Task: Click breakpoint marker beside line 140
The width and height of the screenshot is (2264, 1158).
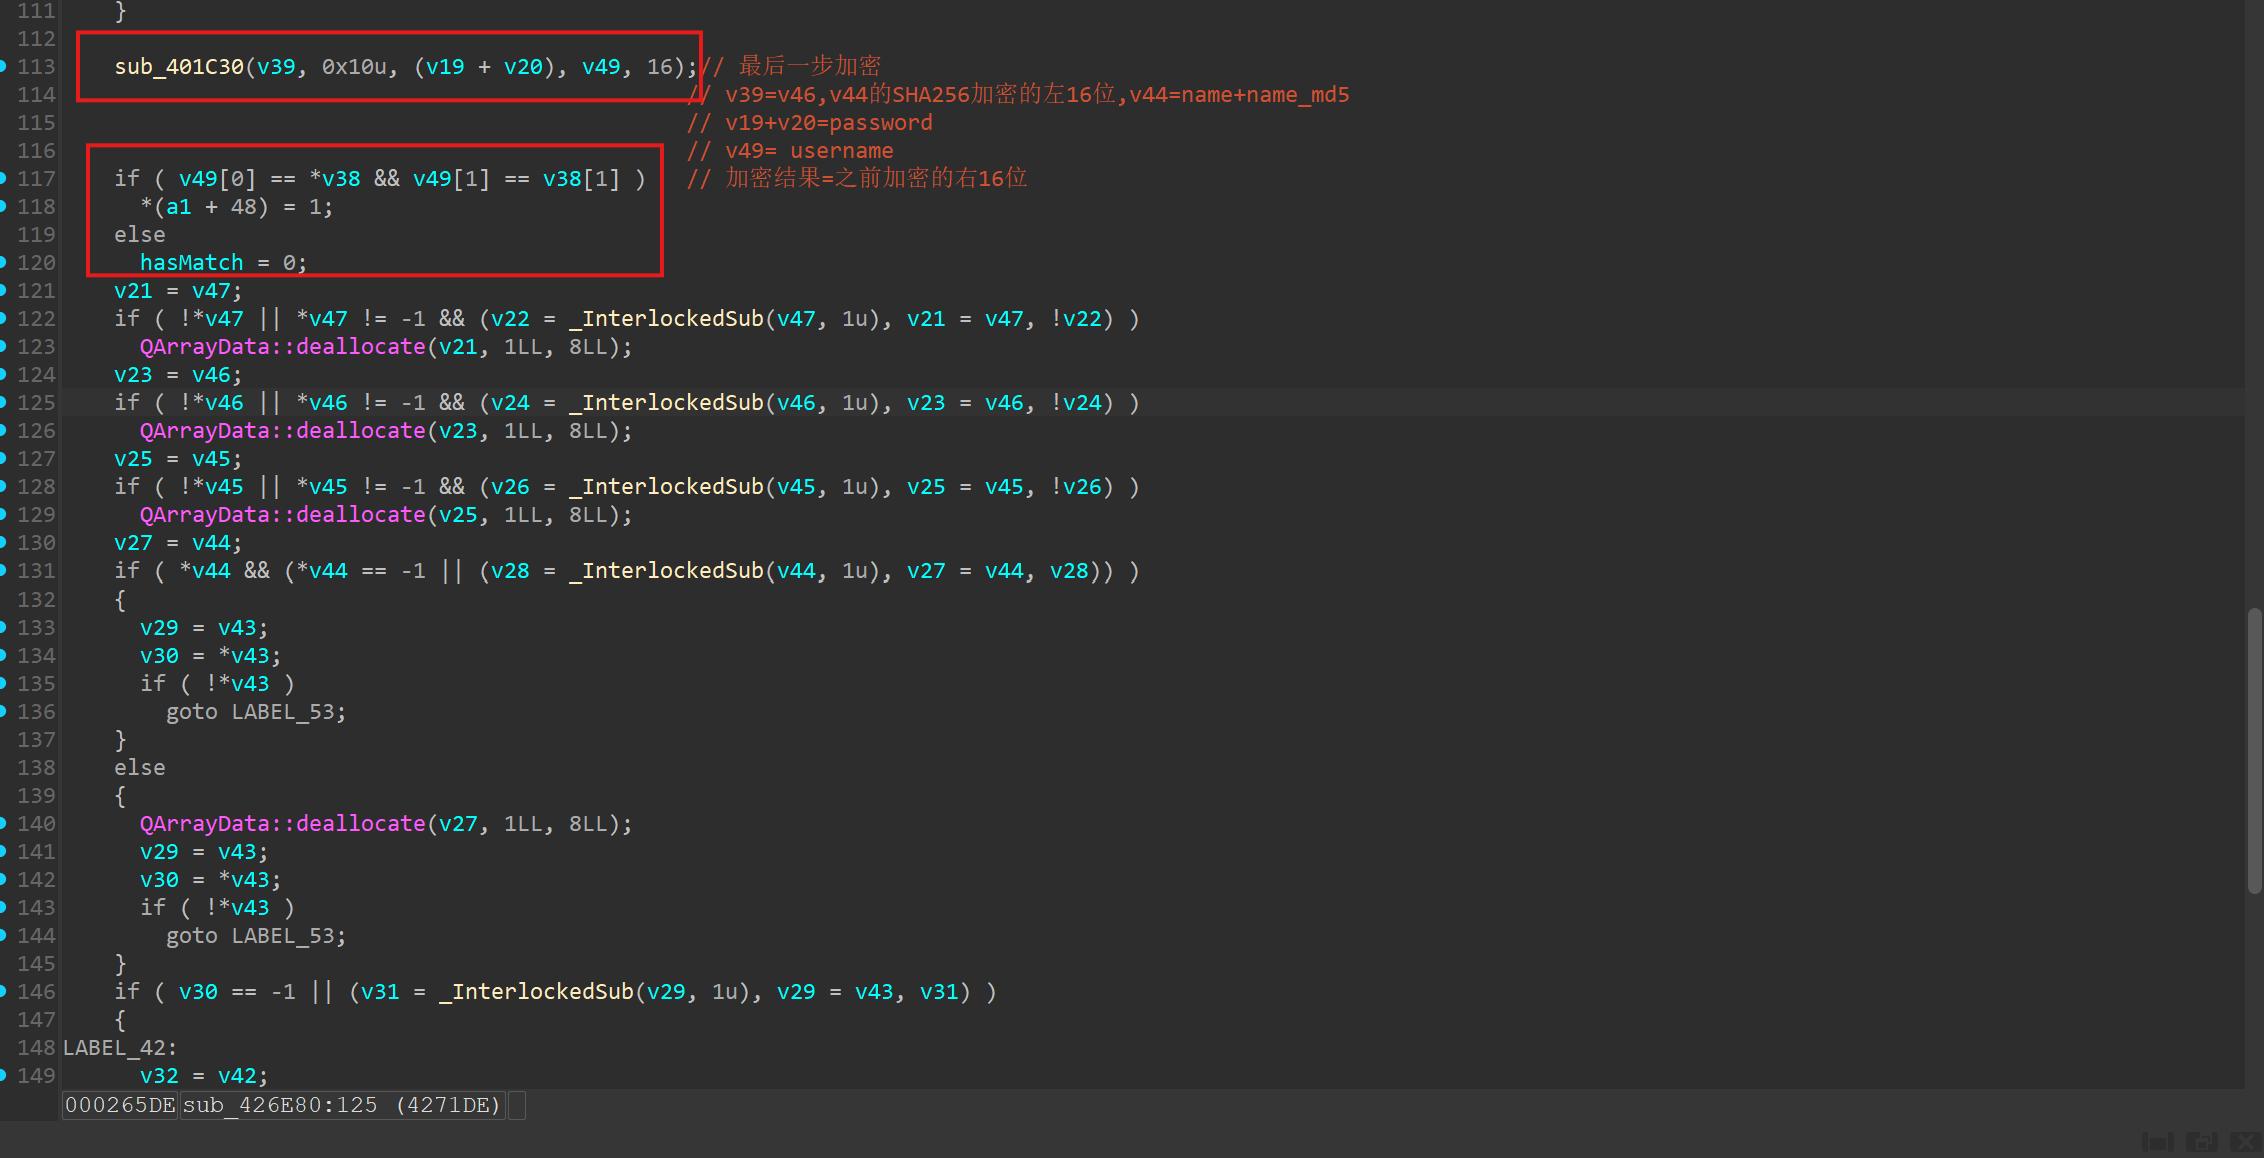Action: tap(3, 823)
